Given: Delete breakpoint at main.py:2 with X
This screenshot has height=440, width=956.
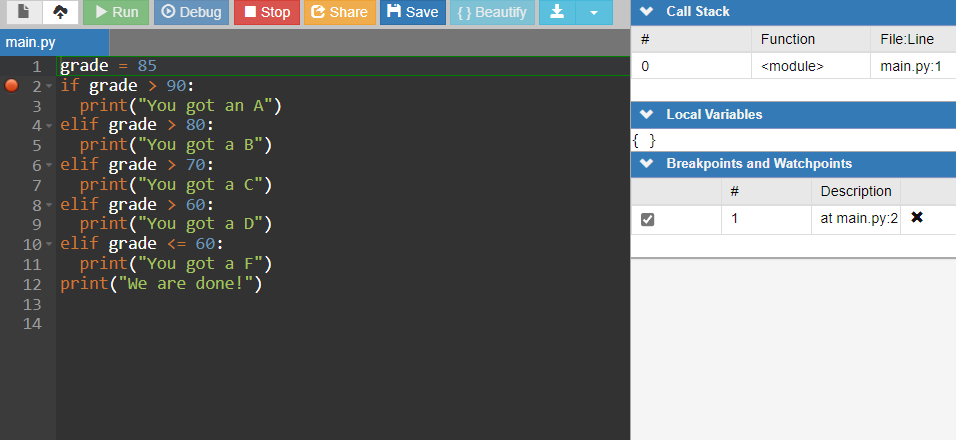Looking at the screenshot, I should [917, 218].
